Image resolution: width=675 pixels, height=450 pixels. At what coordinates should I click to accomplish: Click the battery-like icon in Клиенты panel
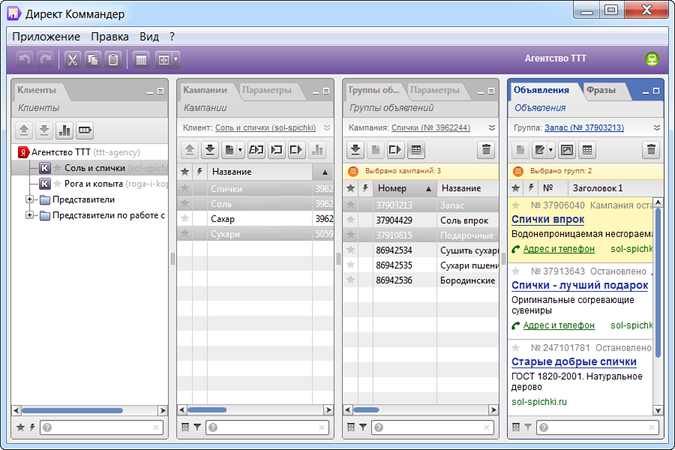[x=85, y=130]
